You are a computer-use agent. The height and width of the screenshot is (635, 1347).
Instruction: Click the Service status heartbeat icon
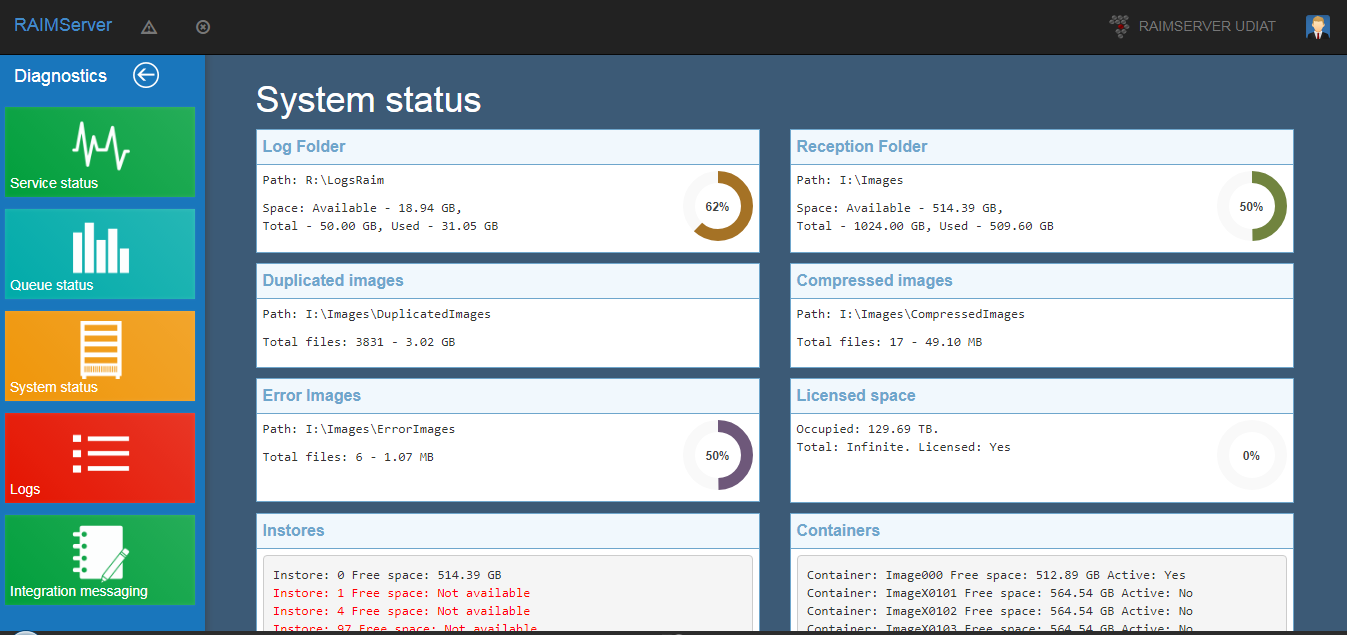point(100,146)
